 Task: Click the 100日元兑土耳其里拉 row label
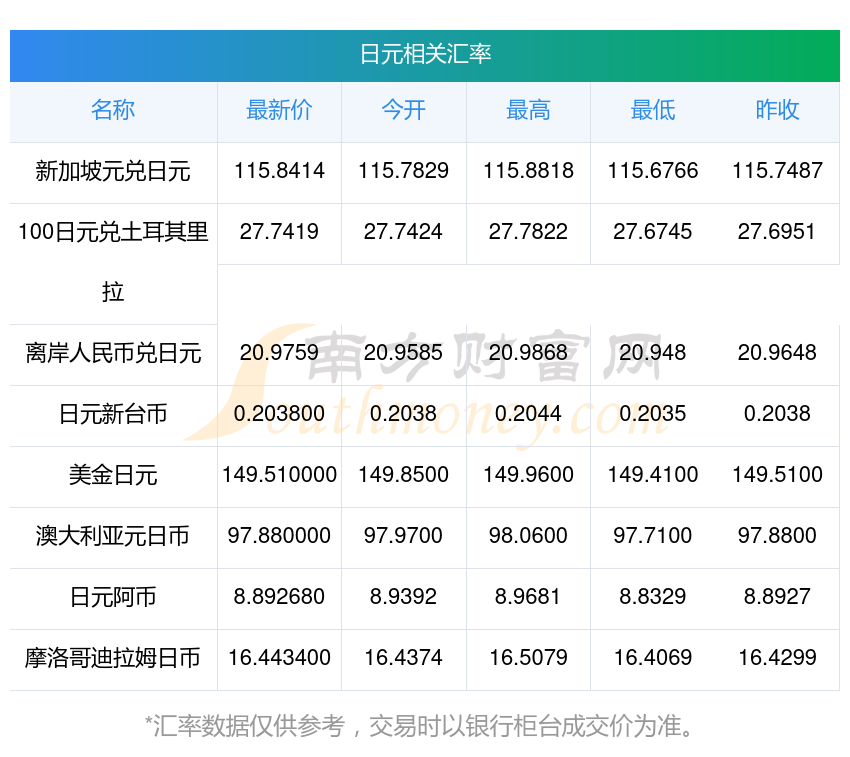(113, 233)
